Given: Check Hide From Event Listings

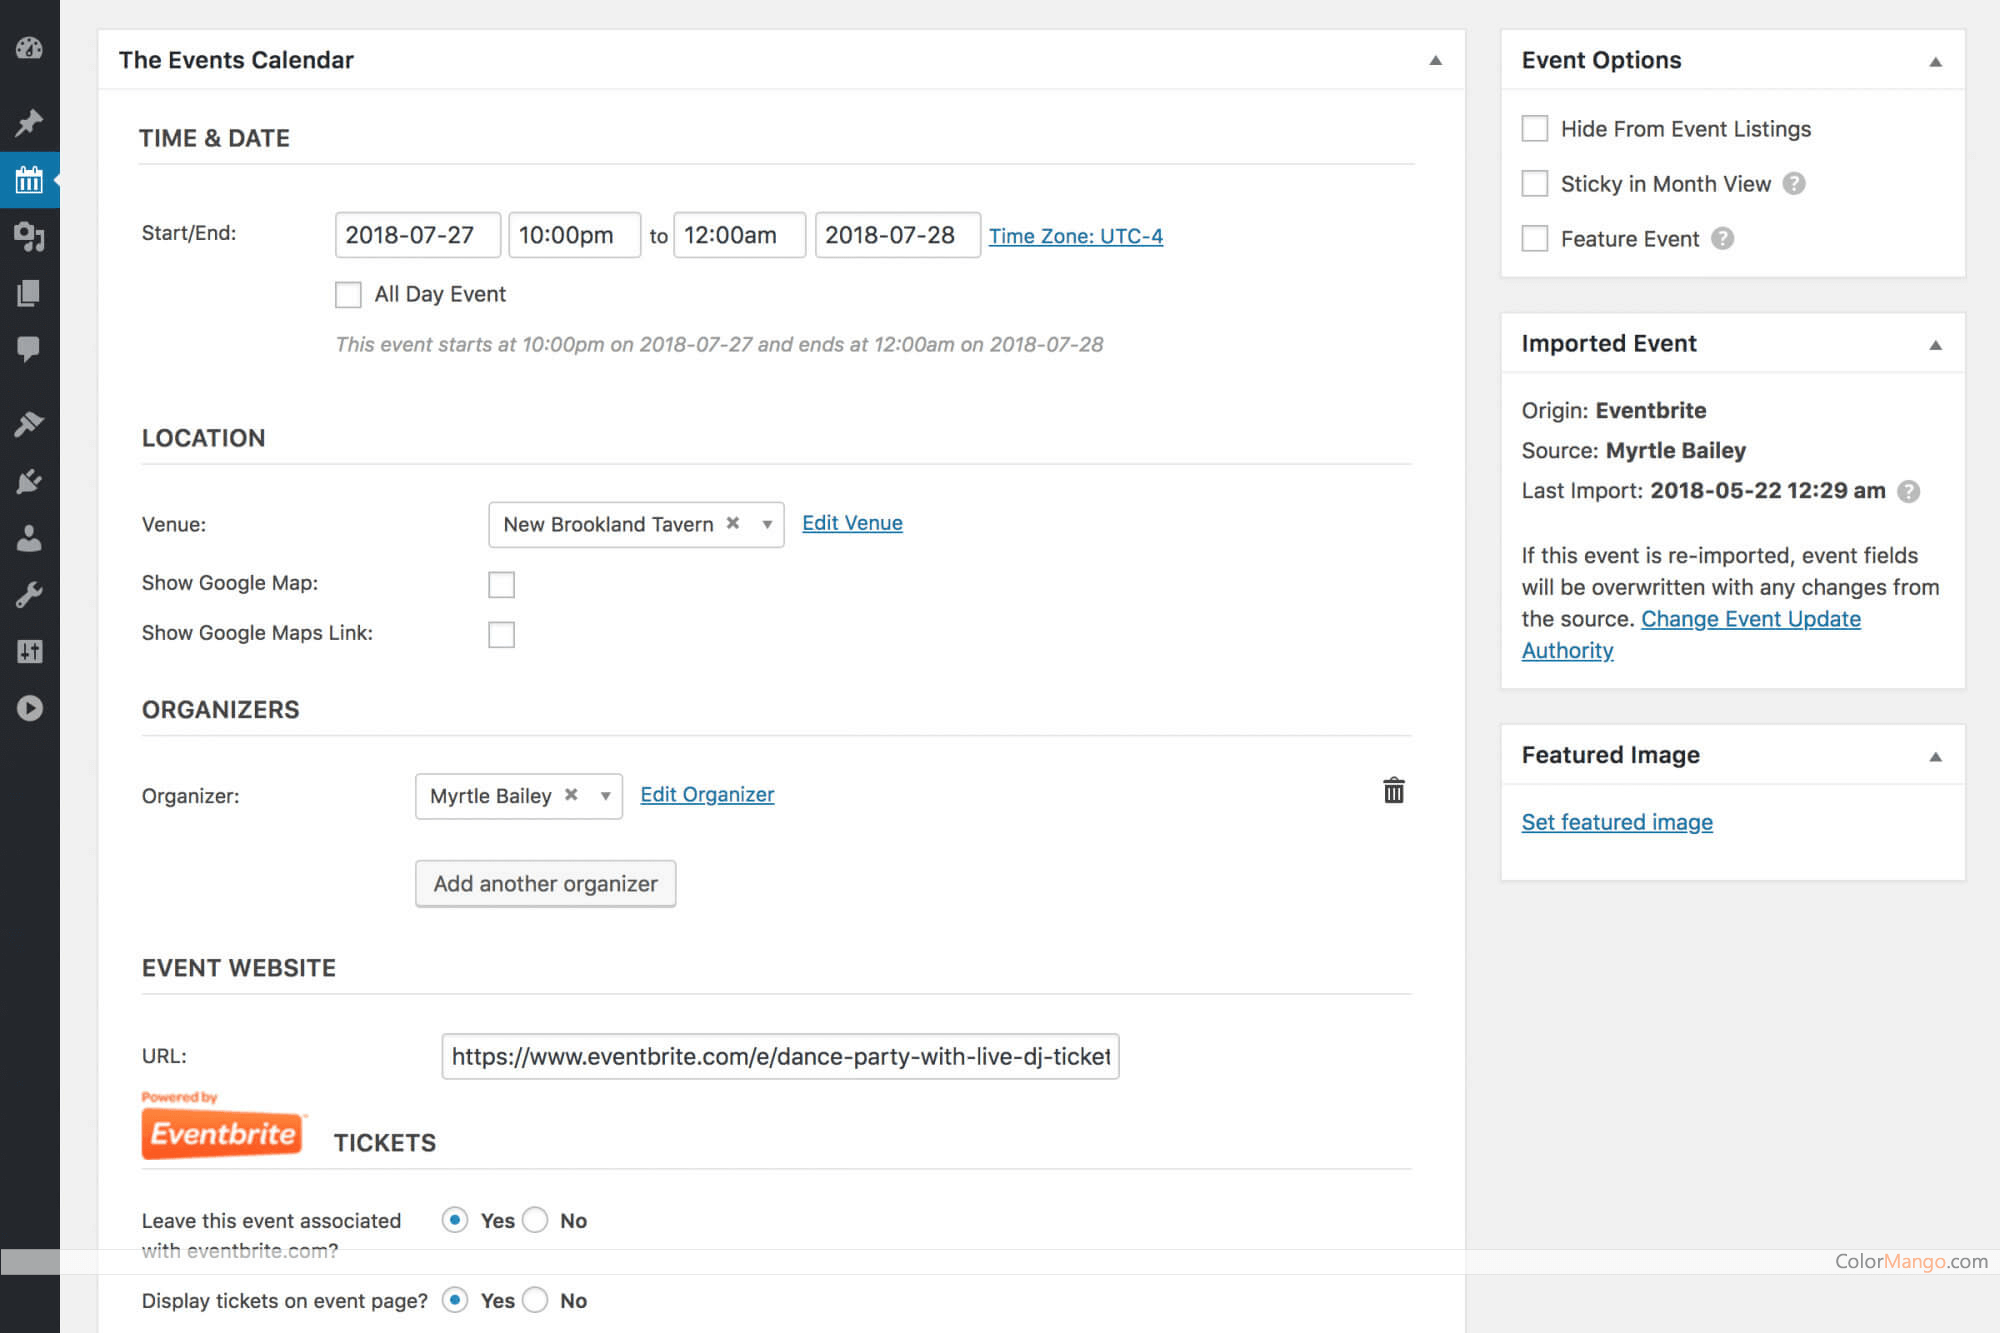Looking at the screenshot, I should pos(1534,129).
